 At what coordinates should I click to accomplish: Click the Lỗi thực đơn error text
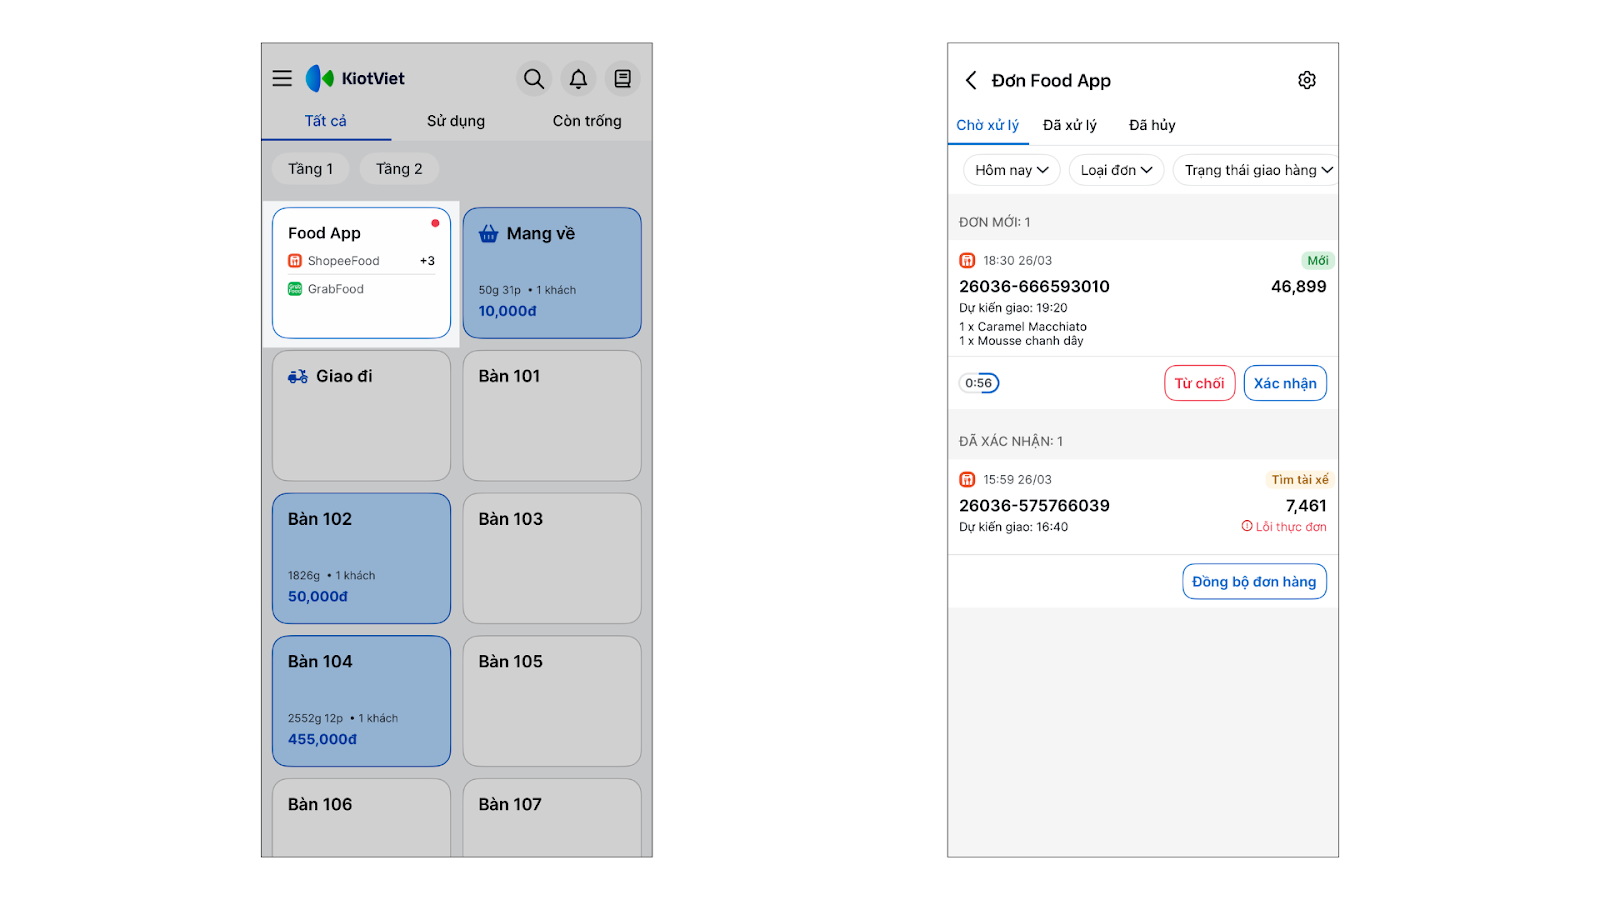point(1291,527)
